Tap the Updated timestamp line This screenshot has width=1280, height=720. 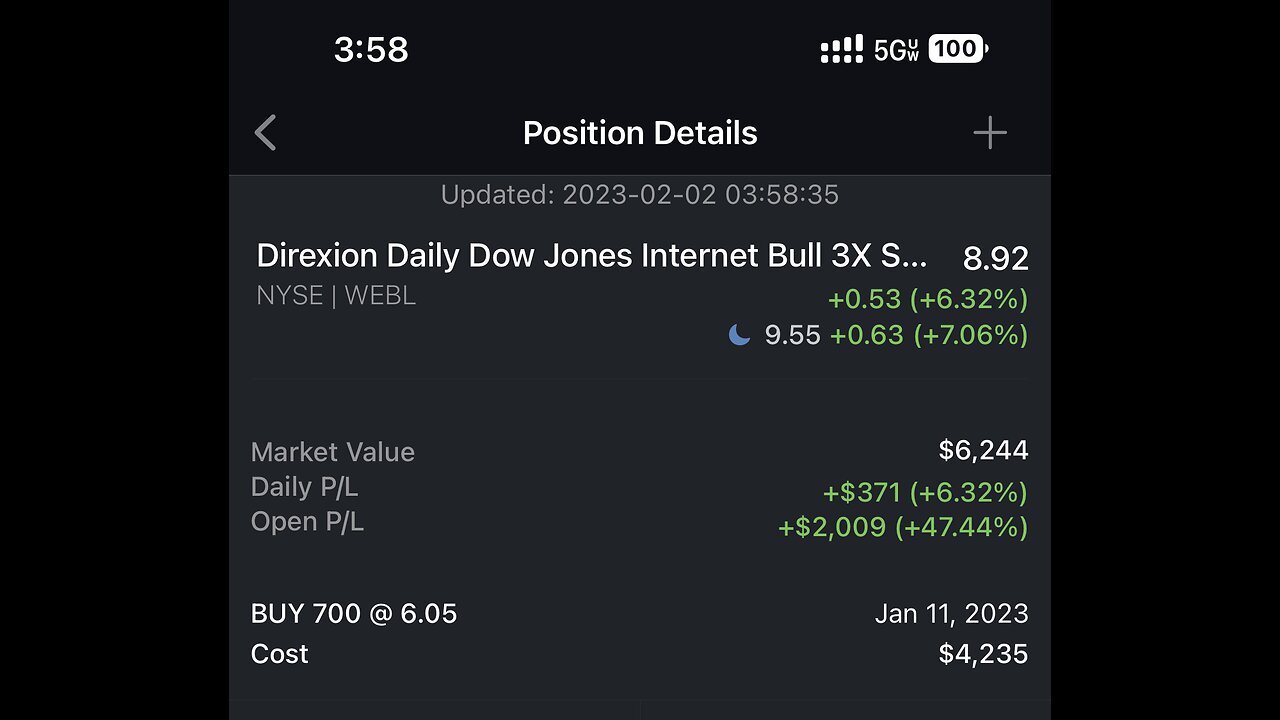point(640,194)
